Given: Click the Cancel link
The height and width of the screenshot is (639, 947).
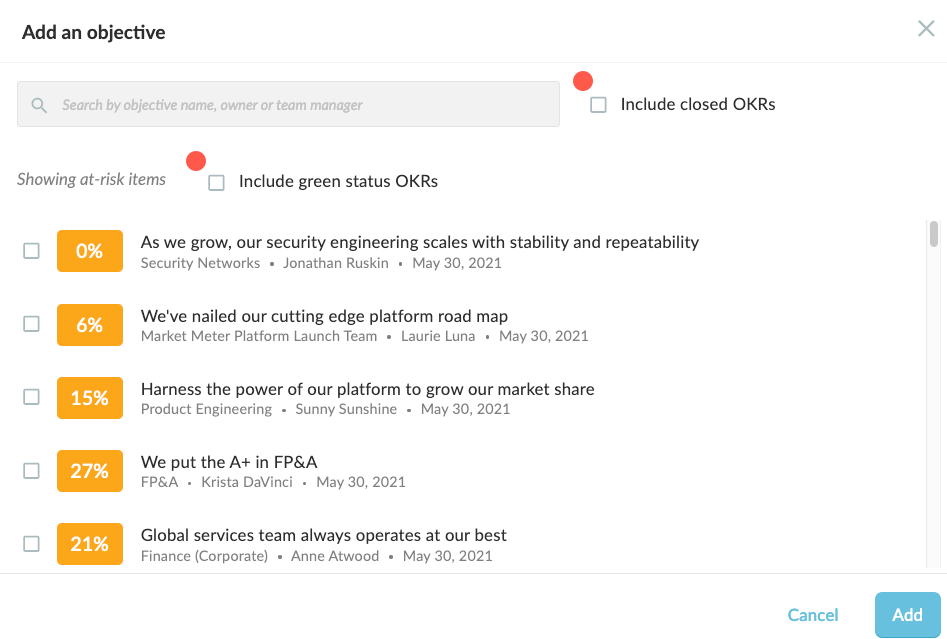Looking at the screenshot, I should 812,615.
